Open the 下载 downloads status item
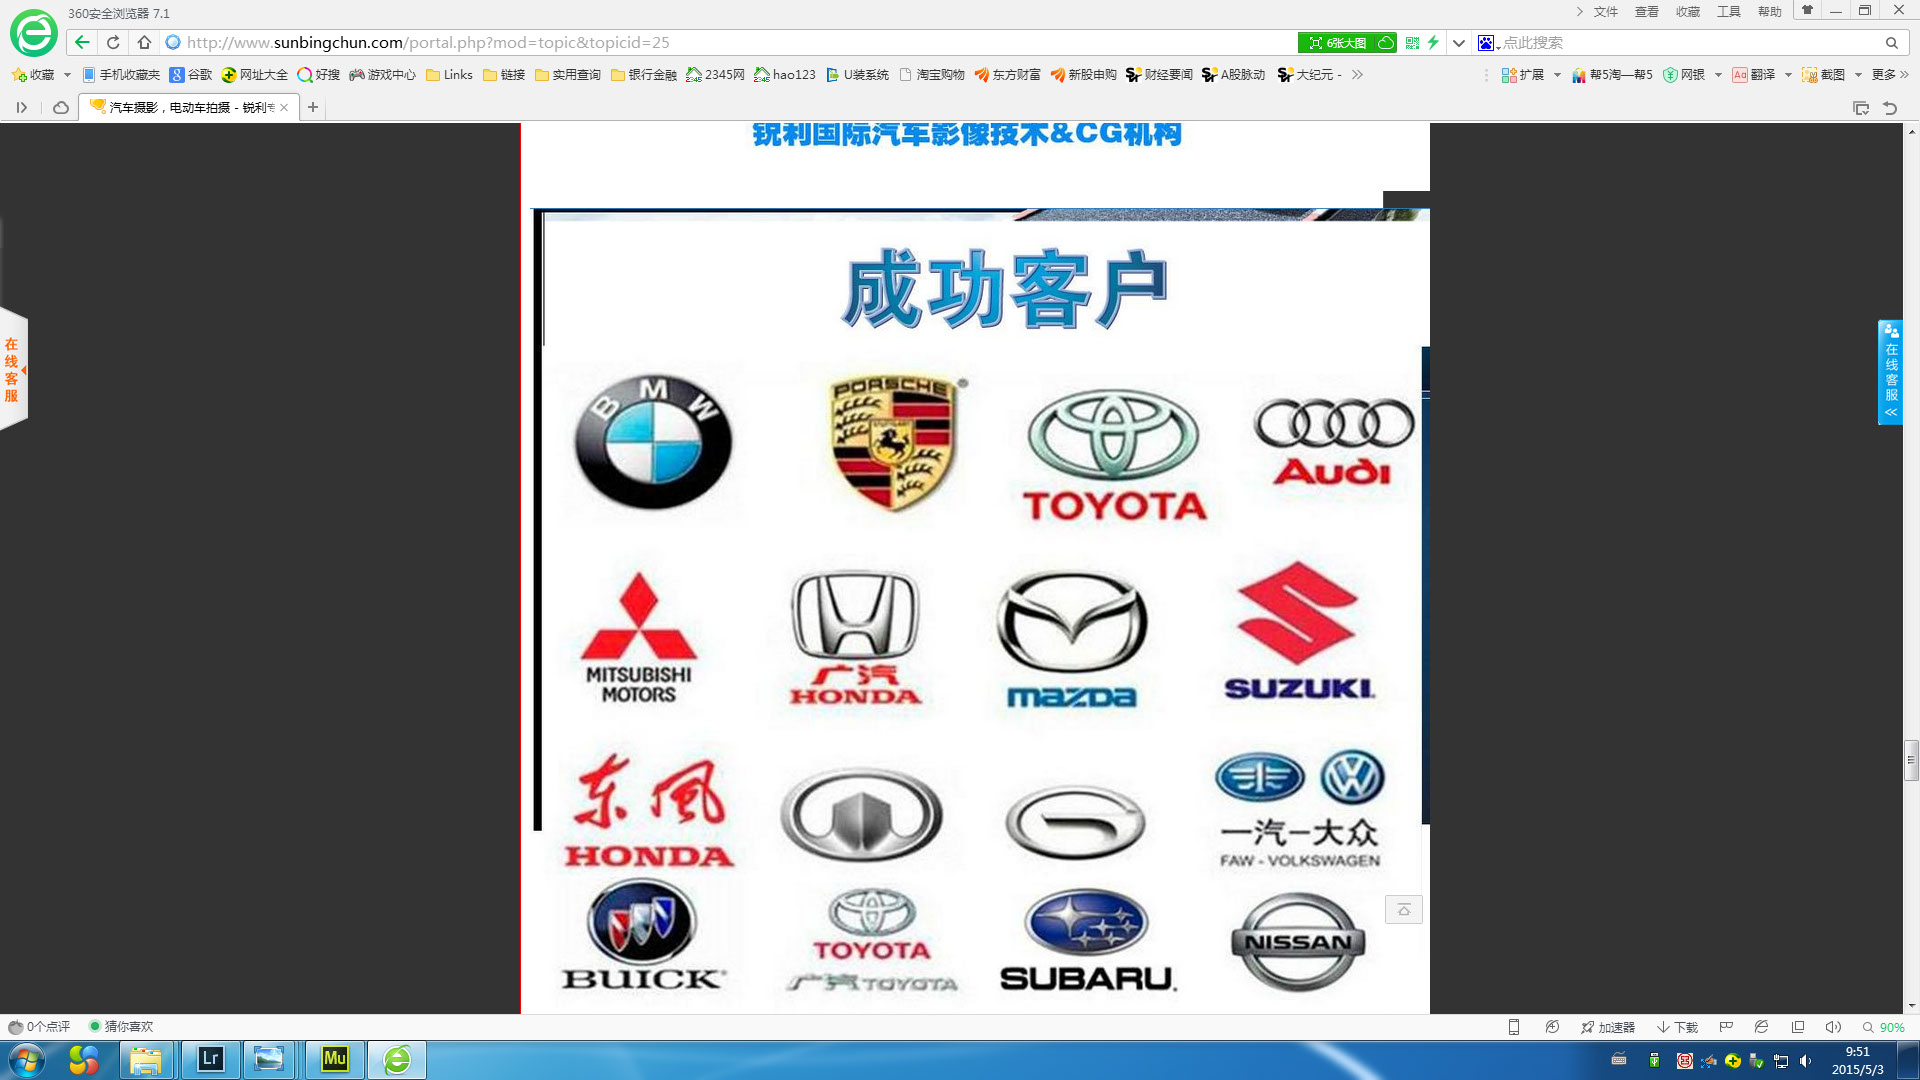The width and height of the screenshot is (1920, 1080). tap(1678, 1027)
